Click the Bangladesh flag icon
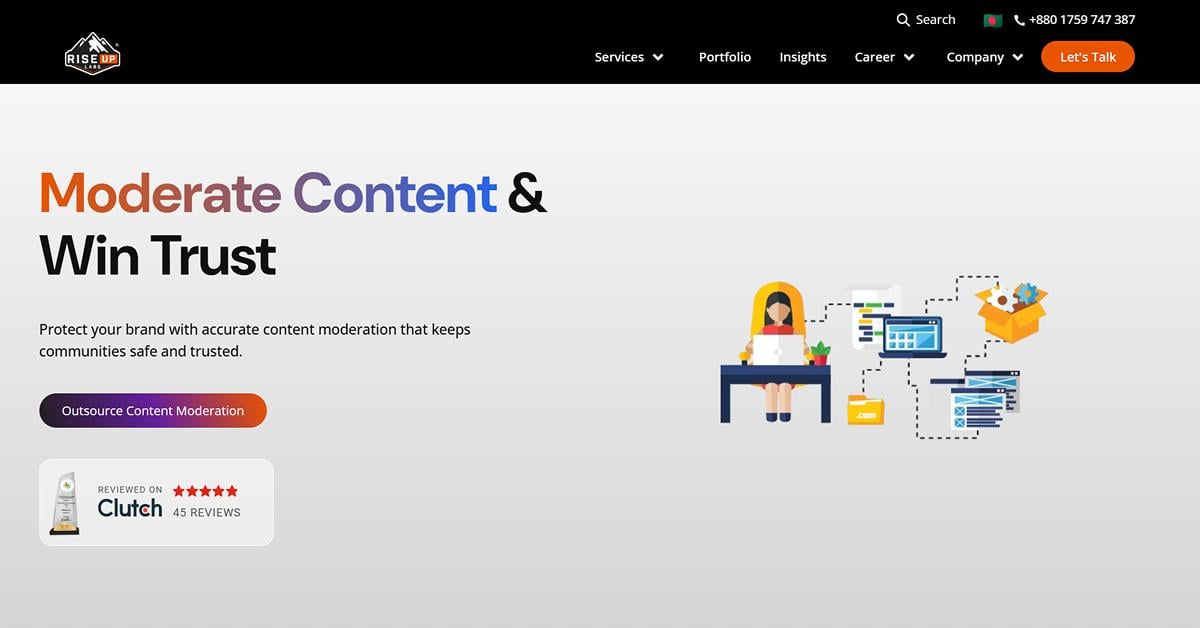The height and width of the screenshot is (628, 1200). (x=993, y=20)
